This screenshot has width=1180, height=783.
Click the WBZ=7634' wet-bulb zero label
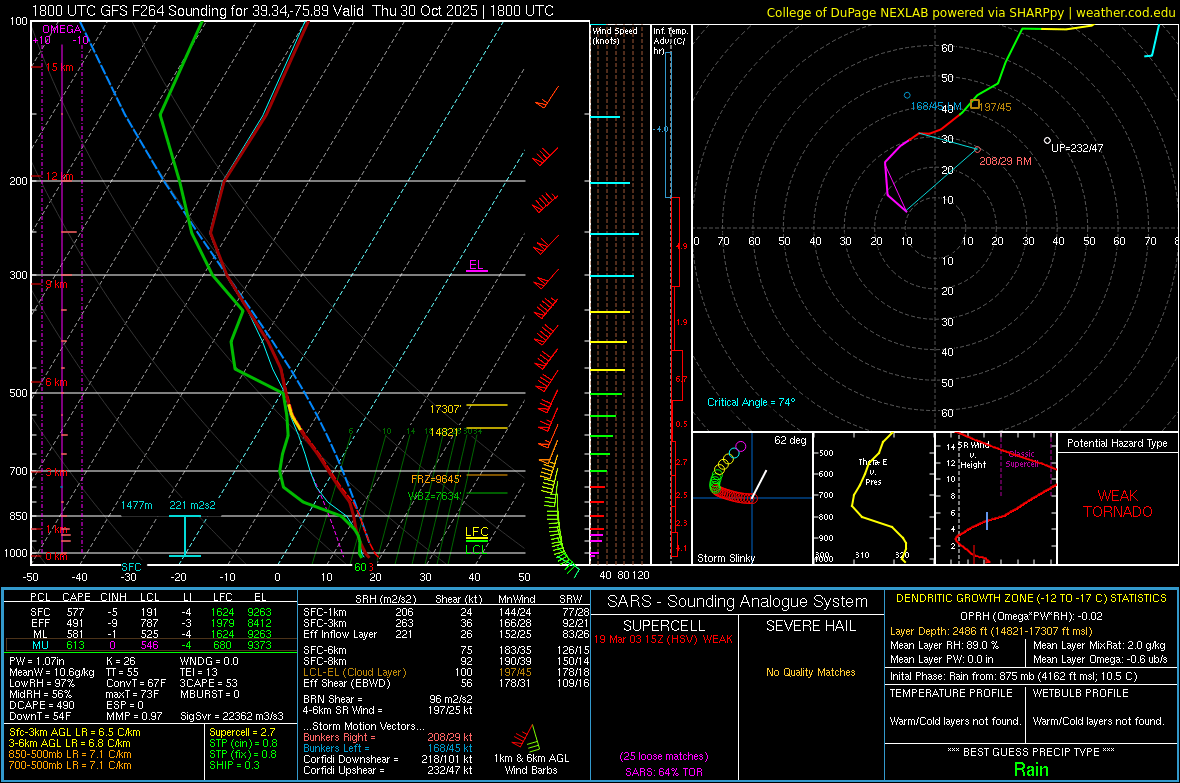tap(434, 495)
